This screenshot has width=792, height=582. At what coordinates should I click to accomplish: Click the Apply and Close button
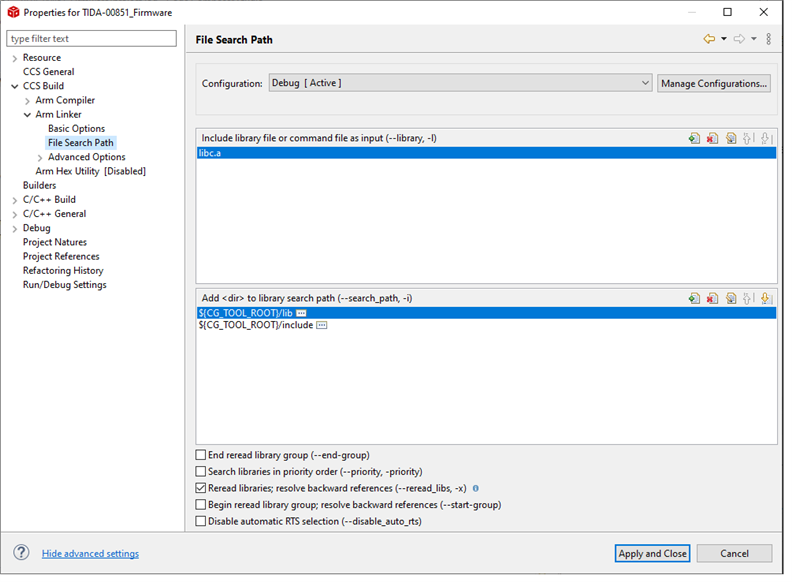[x=652, y=553]
